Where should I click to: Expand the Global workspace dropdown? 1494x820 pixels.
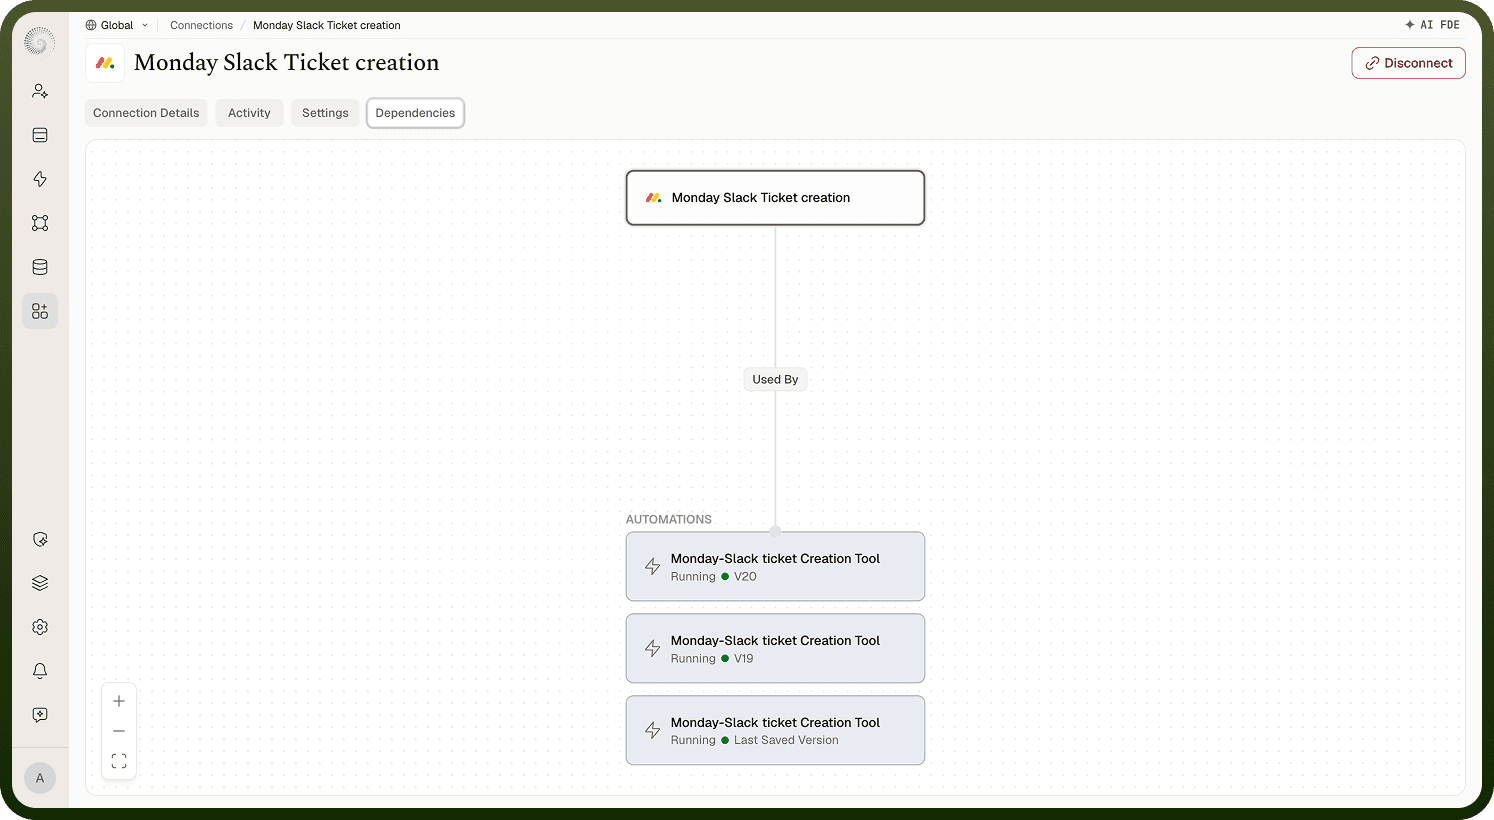tap(117, 25)
